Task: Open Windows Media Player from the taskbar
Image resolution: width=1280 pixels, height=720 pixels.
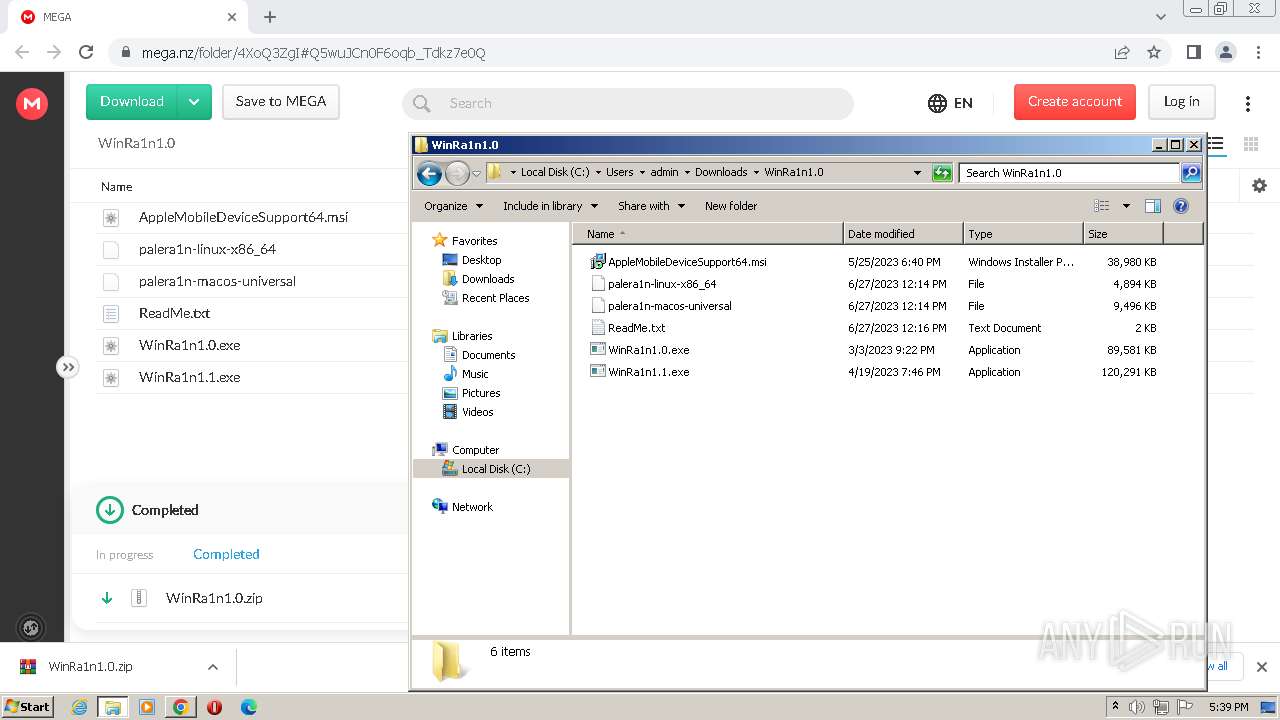Action: tap(147, 707)
